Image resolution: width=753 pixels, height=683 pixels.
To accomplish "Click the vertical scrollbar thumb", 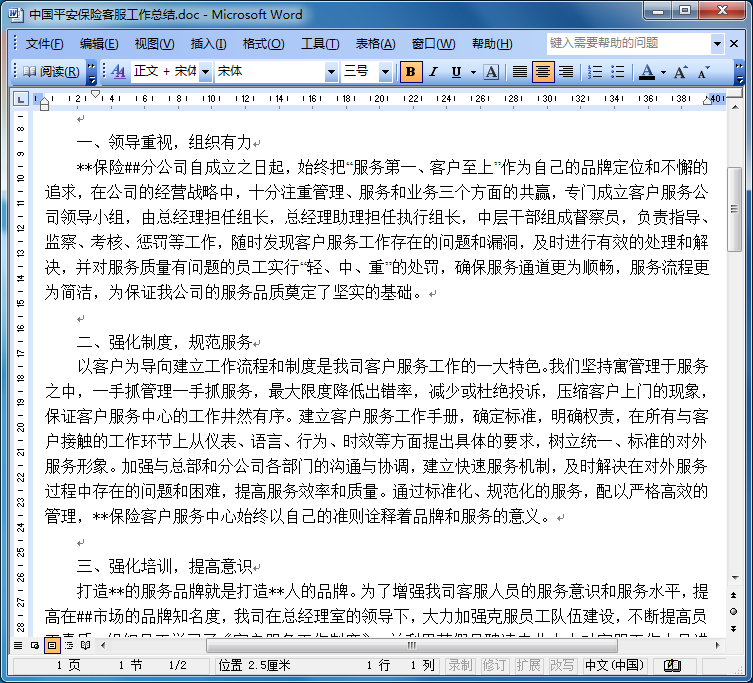I will click(x=735, y=209).
